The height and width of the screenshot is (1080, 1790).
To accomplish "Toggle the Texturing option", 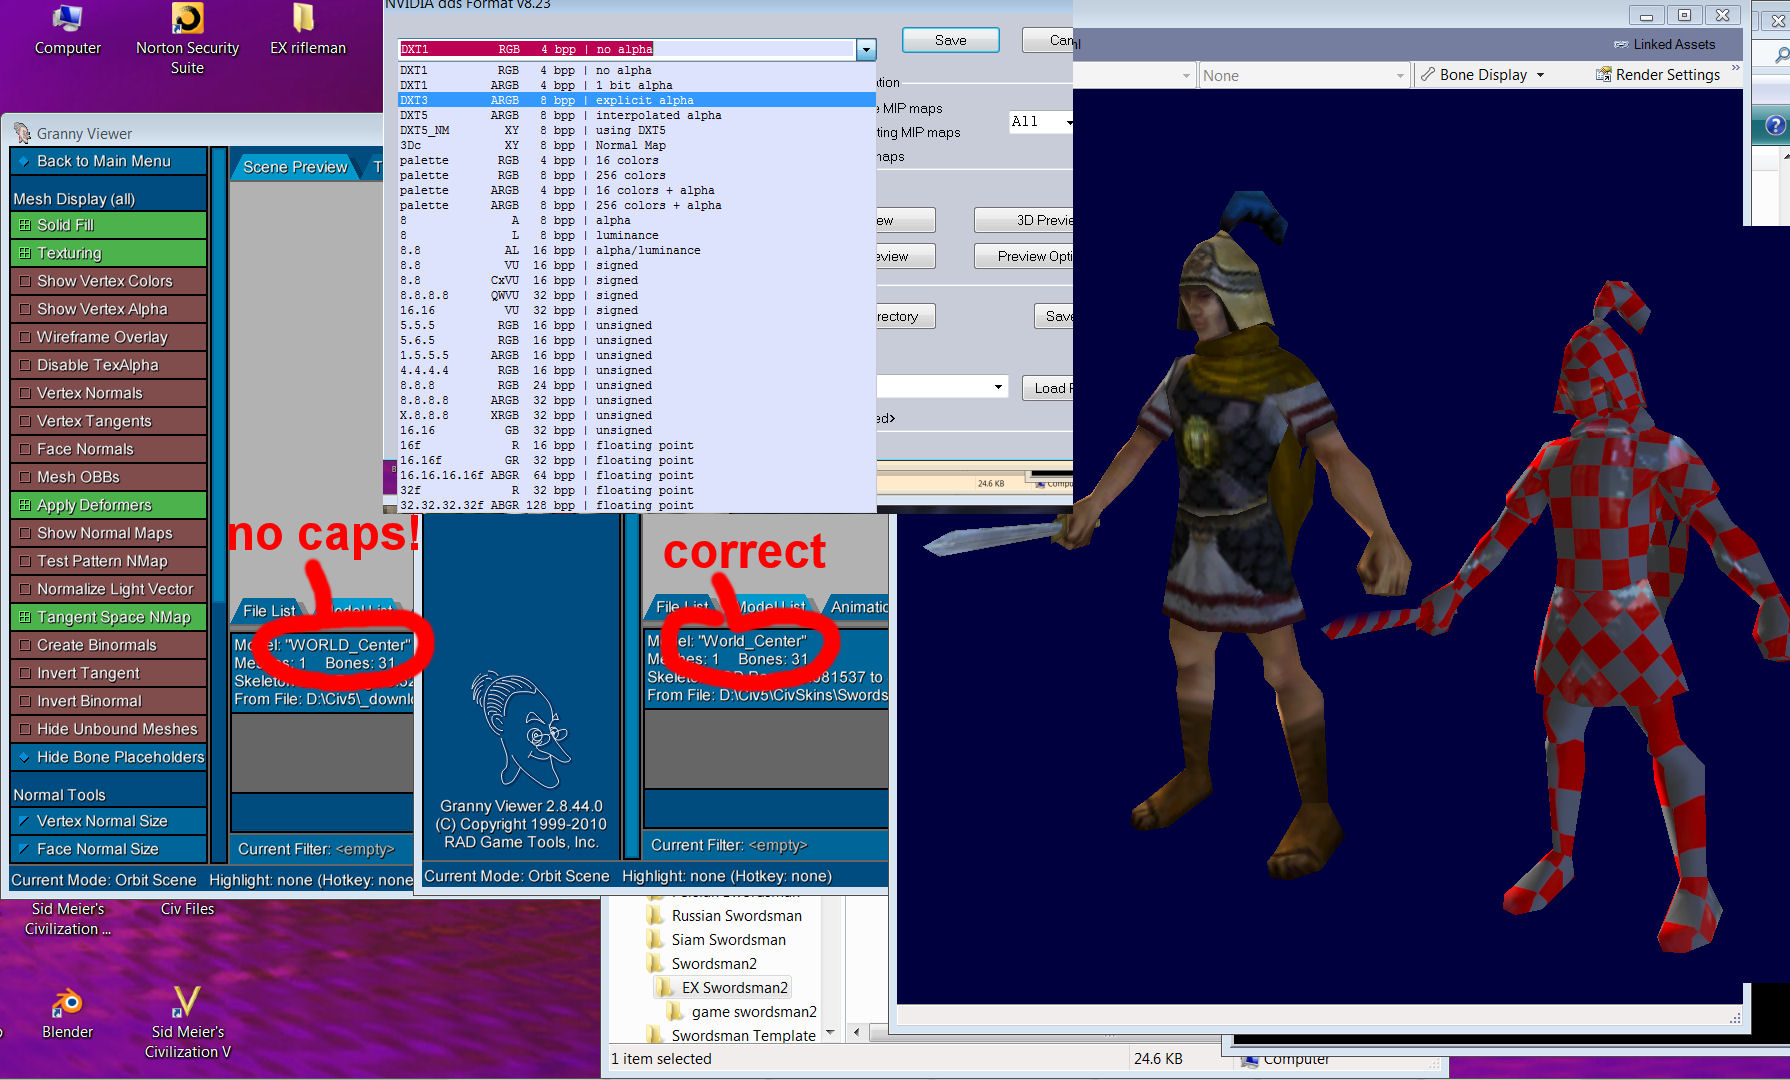I will tap(108, 253).
